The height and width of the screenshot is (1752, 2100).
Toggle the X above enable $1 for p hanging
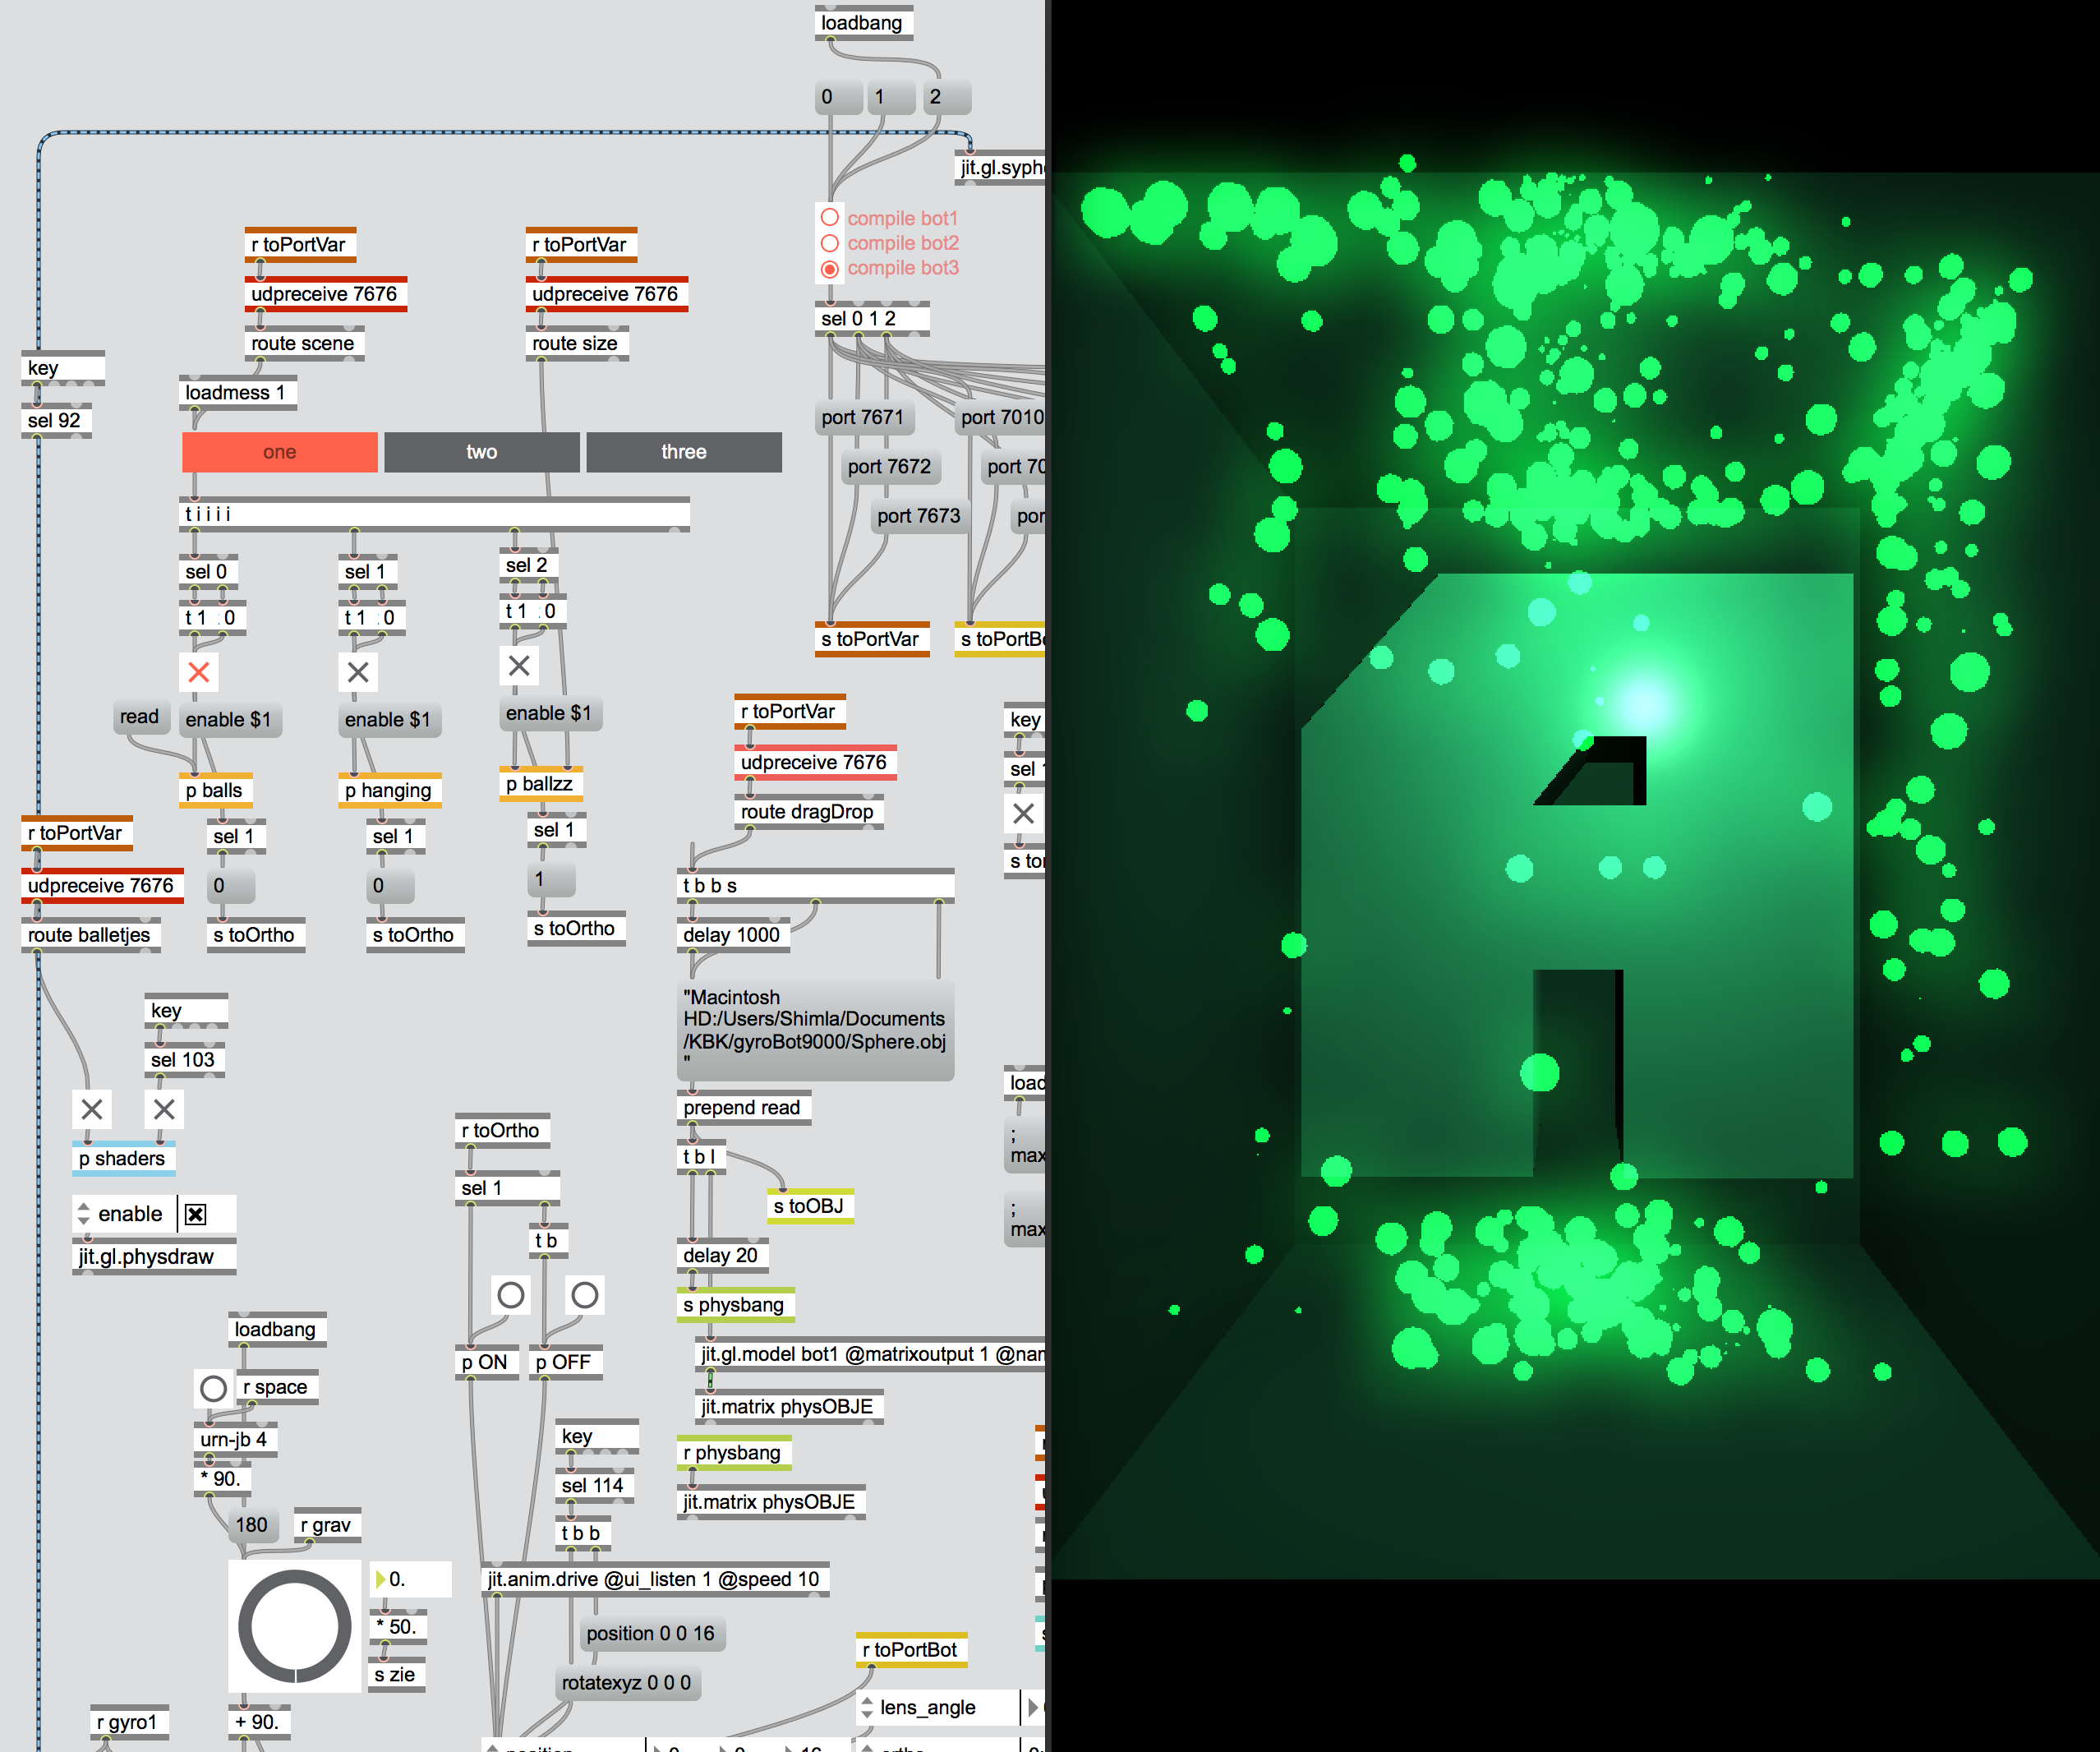click(x=358, y=672)
